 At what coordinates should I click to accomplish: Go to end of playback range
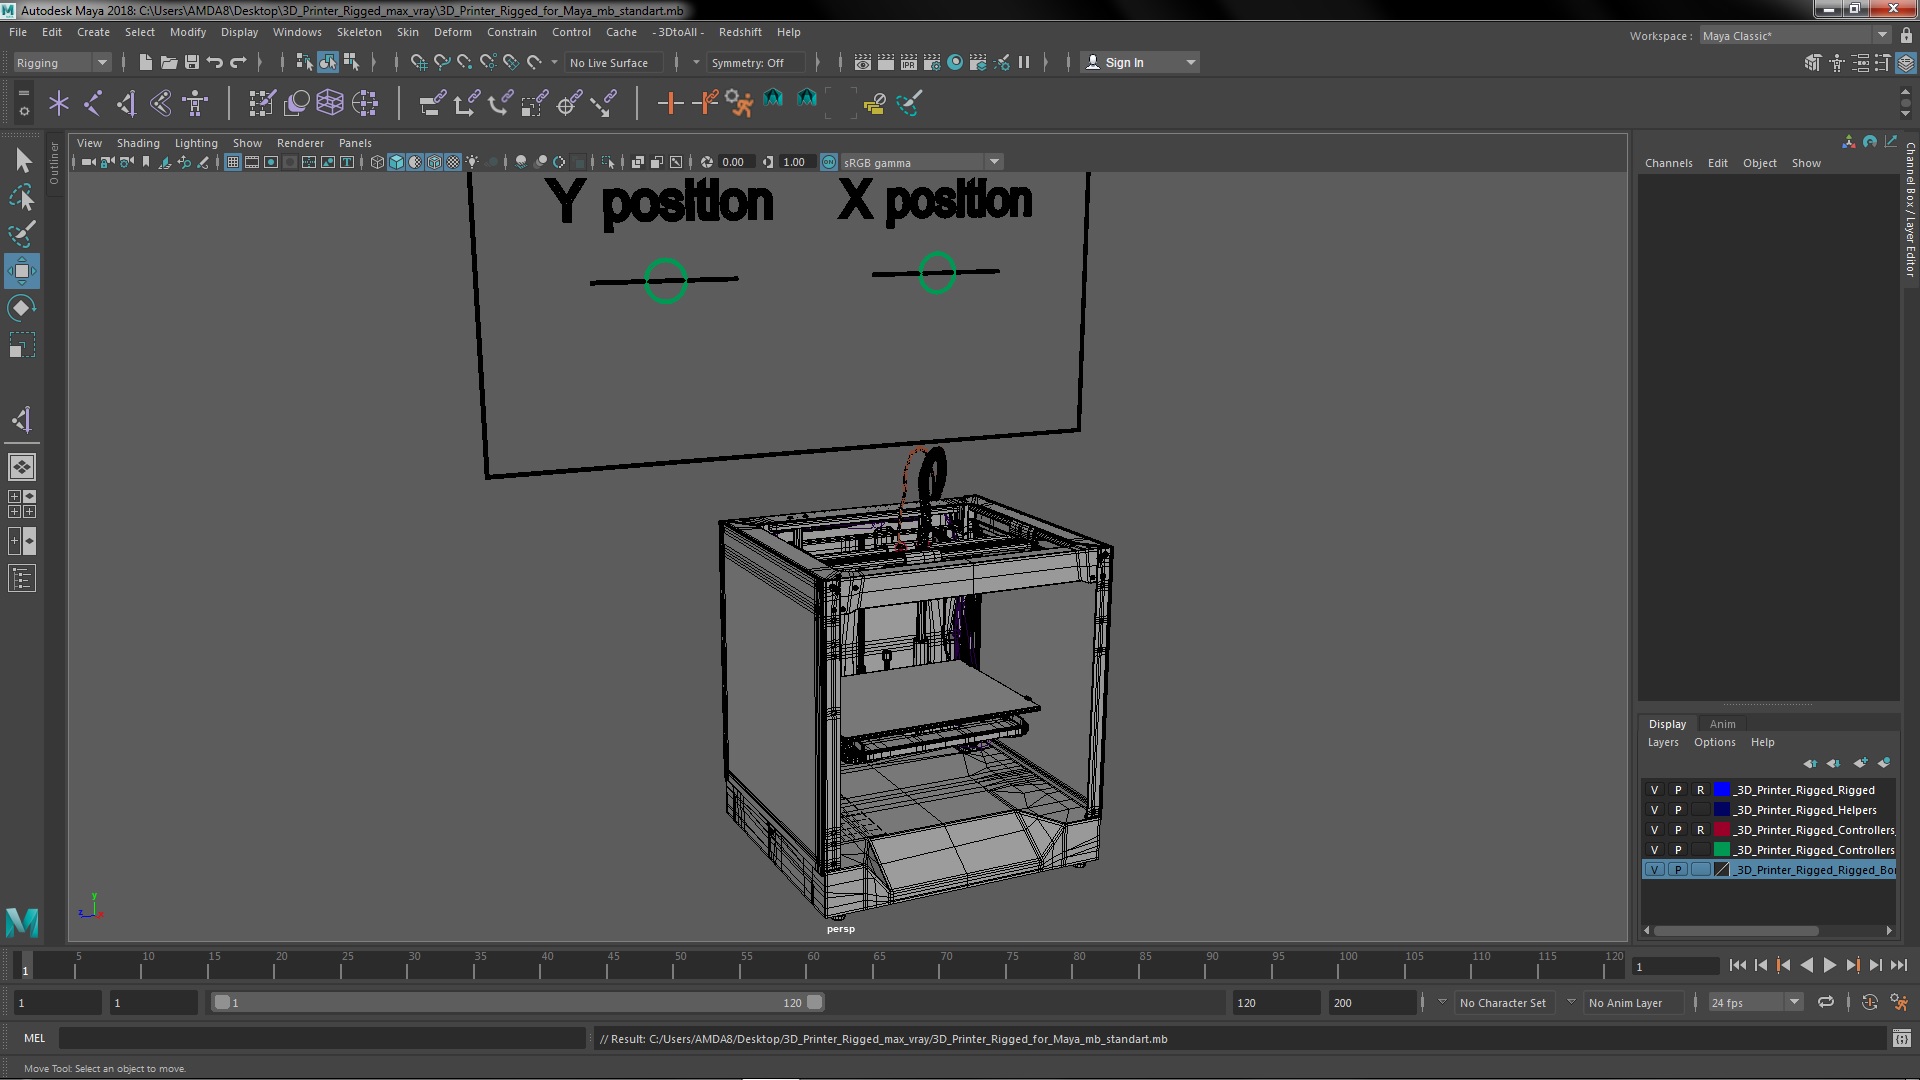1899,965
